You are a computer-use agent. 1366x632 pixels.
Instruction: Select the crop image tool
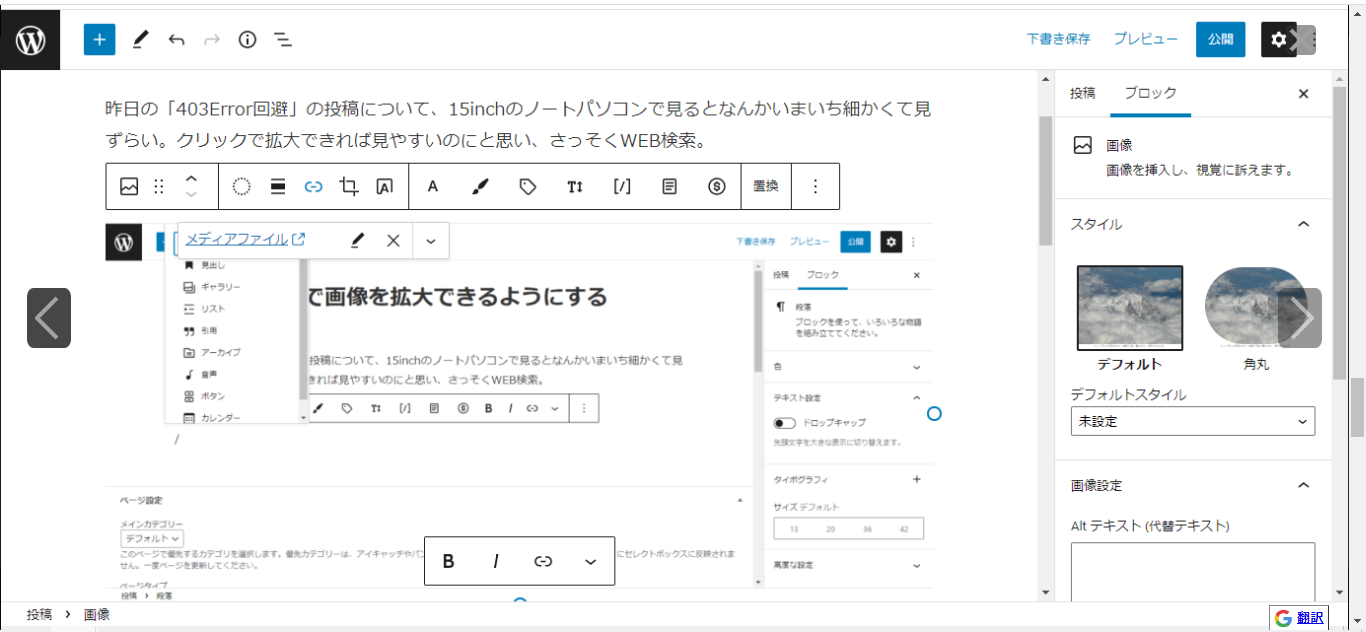click(x=348, y=186)
